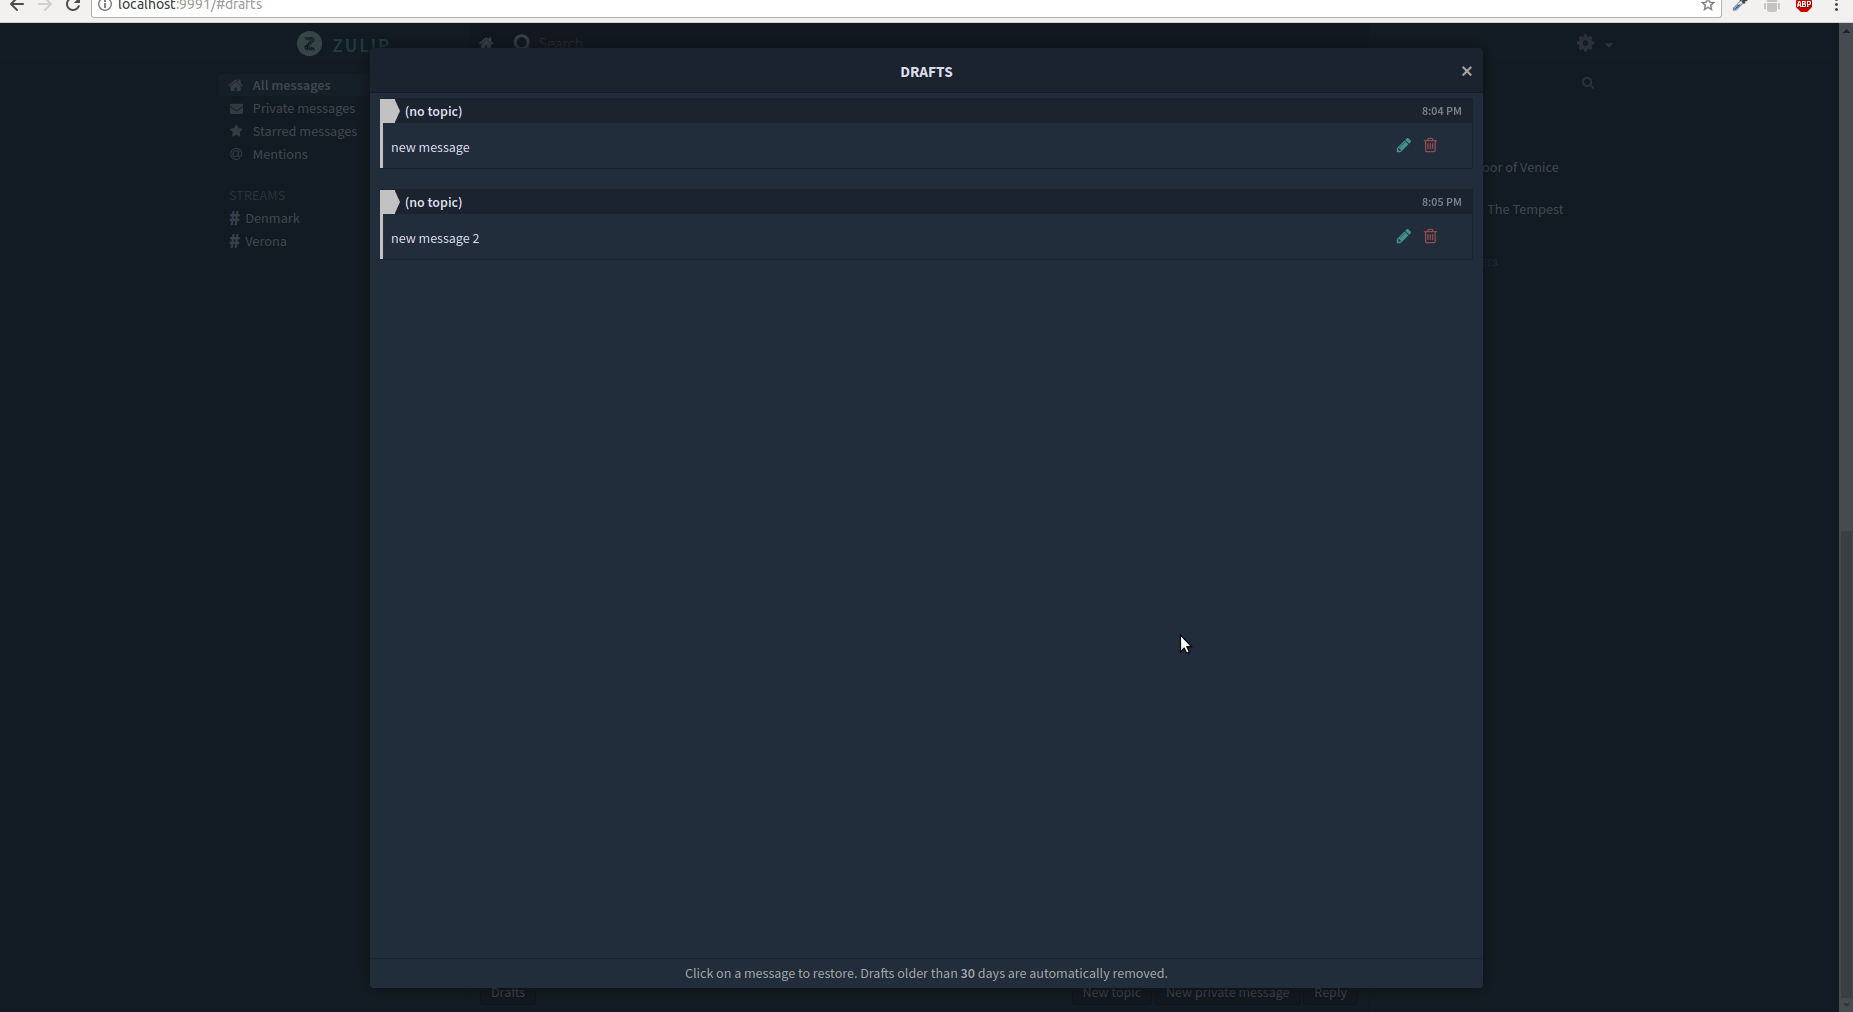1853x1012 pixels.
Task: Select the Verona stream
Action: (x=266, y=241)
